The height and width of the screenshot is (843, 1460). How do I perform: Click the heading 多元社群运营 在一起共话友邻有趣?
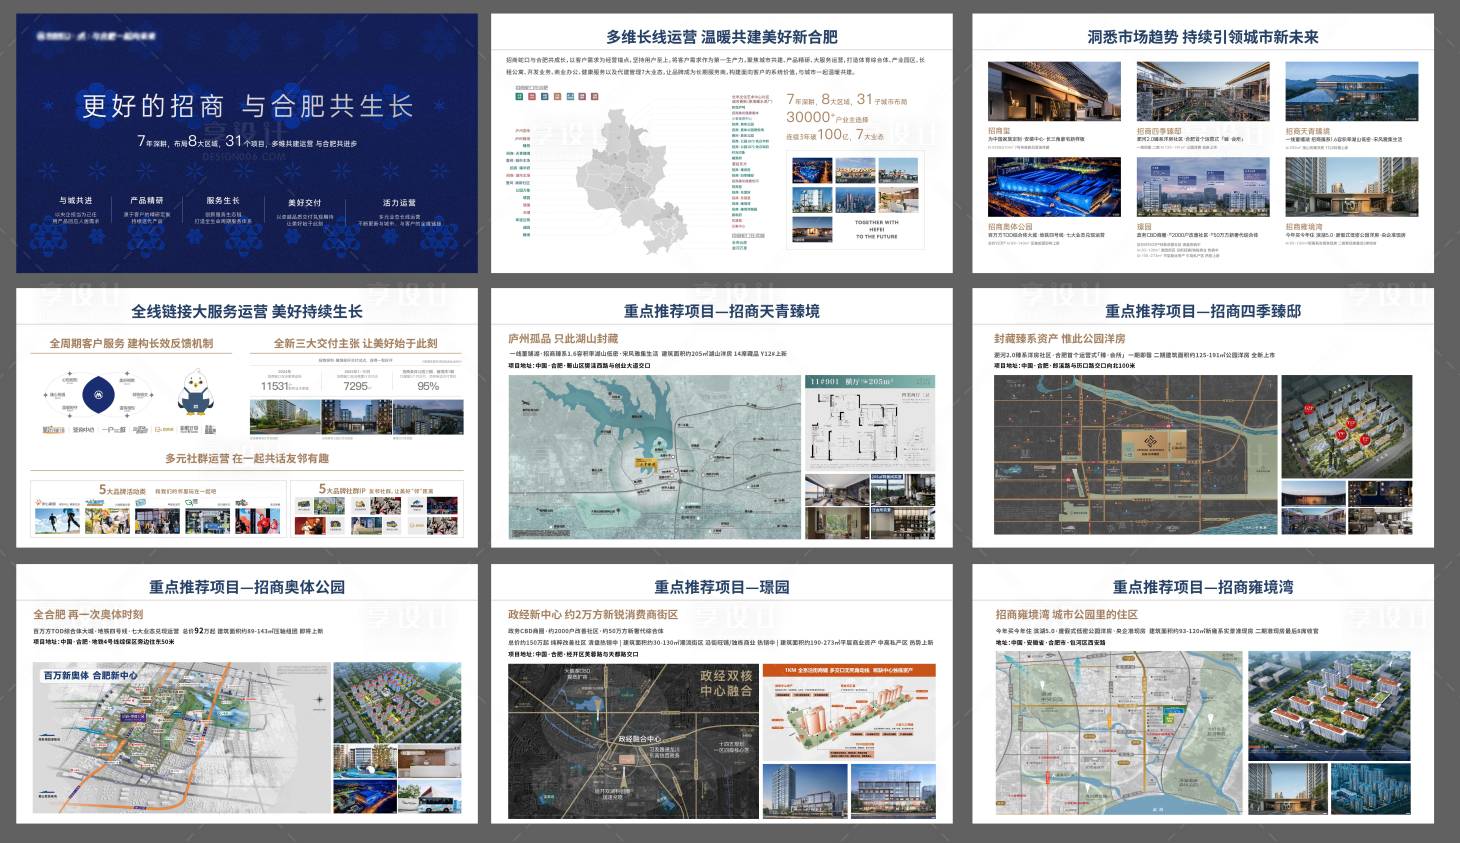pyautogui.click(x=247, y=459)
